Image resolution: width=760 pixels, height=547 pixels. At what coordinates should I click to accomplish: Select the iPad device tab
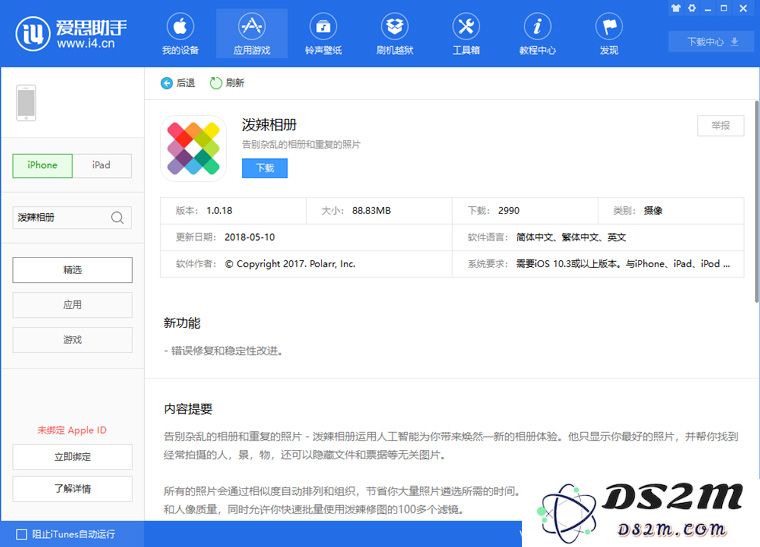point(102,166)
